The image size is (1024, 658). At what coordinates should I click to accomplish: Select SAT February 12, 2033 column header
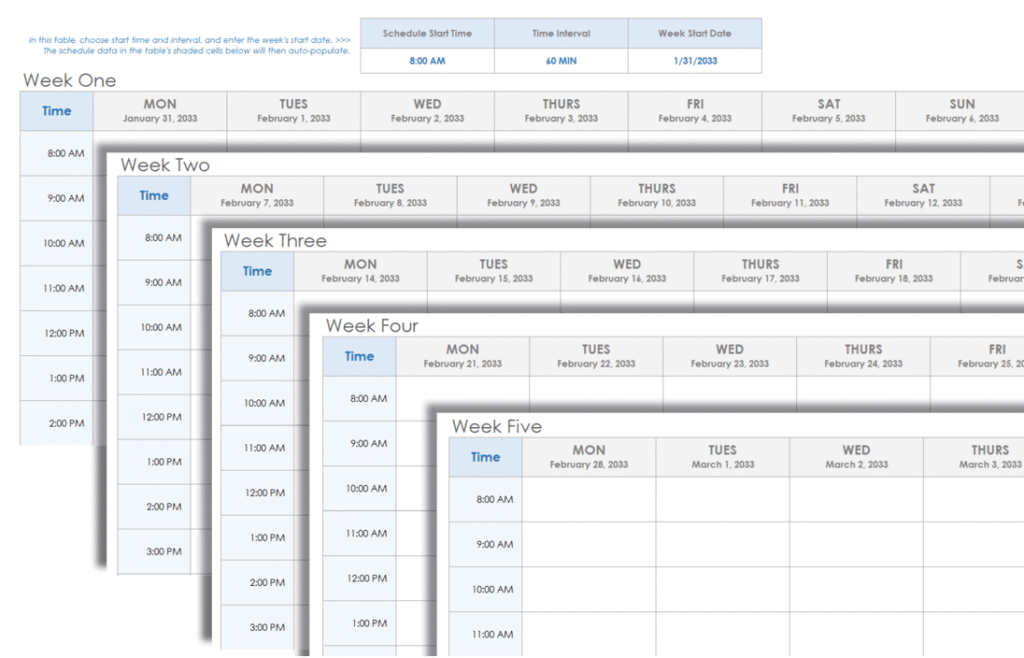(x=923, y=195)
